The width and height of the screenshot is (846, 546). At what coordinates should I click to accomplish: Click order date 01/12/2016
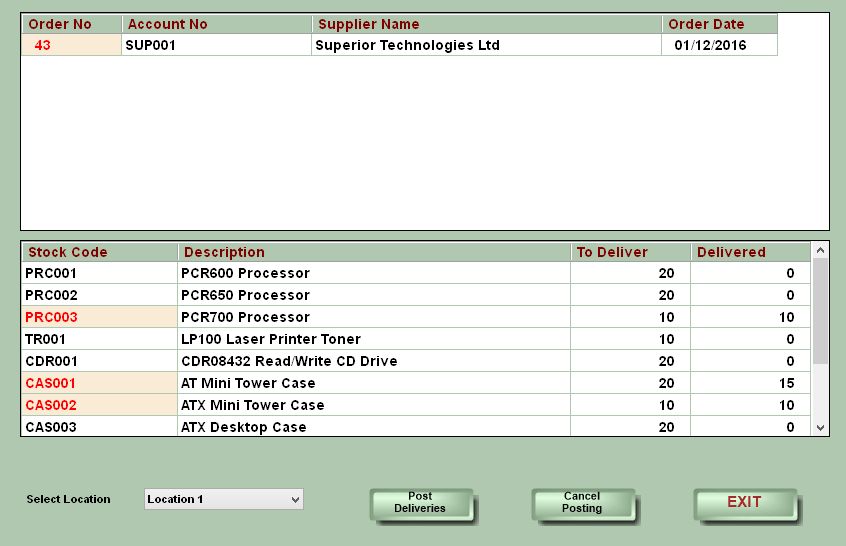(x=720, y=45)
